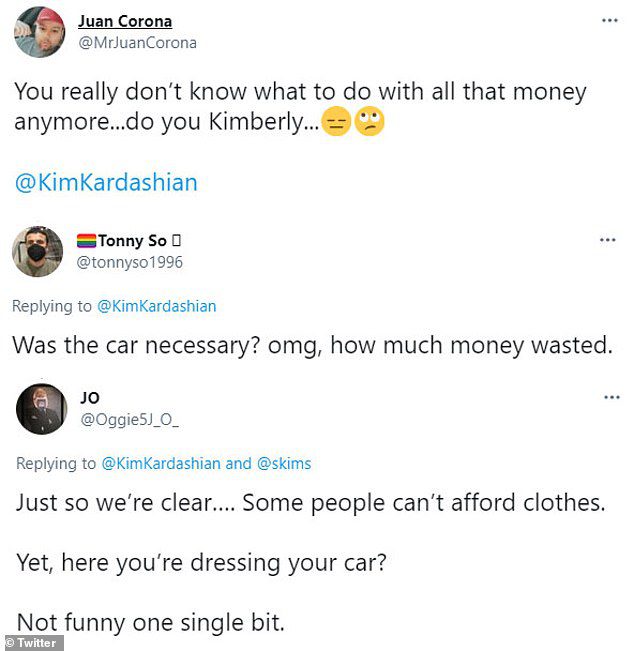Click the @KimKardashian mention in Juan's tweet

pos(106,182)
